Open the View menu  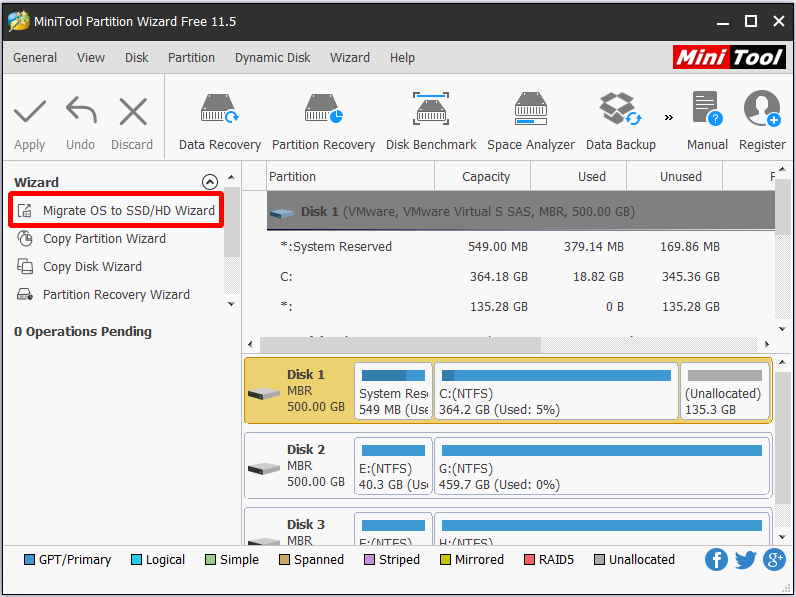pos(91,57)
